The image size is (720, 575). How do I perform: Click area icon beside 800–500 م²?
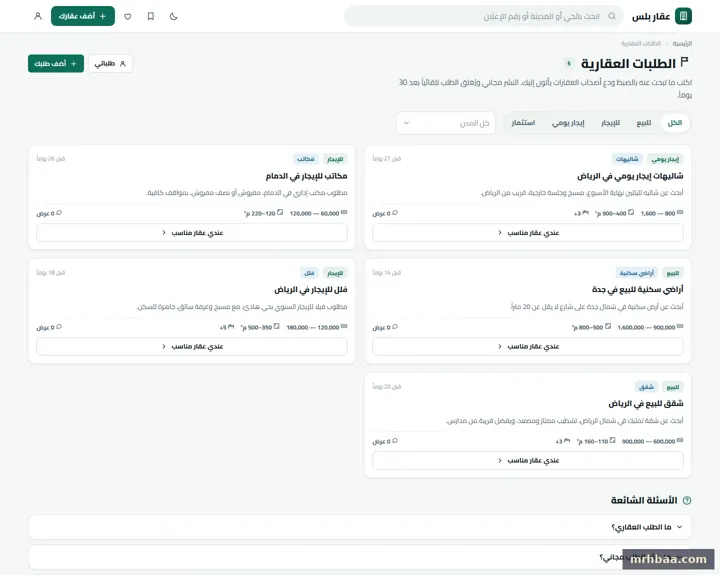pyautogui.click(x=608, y=326)
